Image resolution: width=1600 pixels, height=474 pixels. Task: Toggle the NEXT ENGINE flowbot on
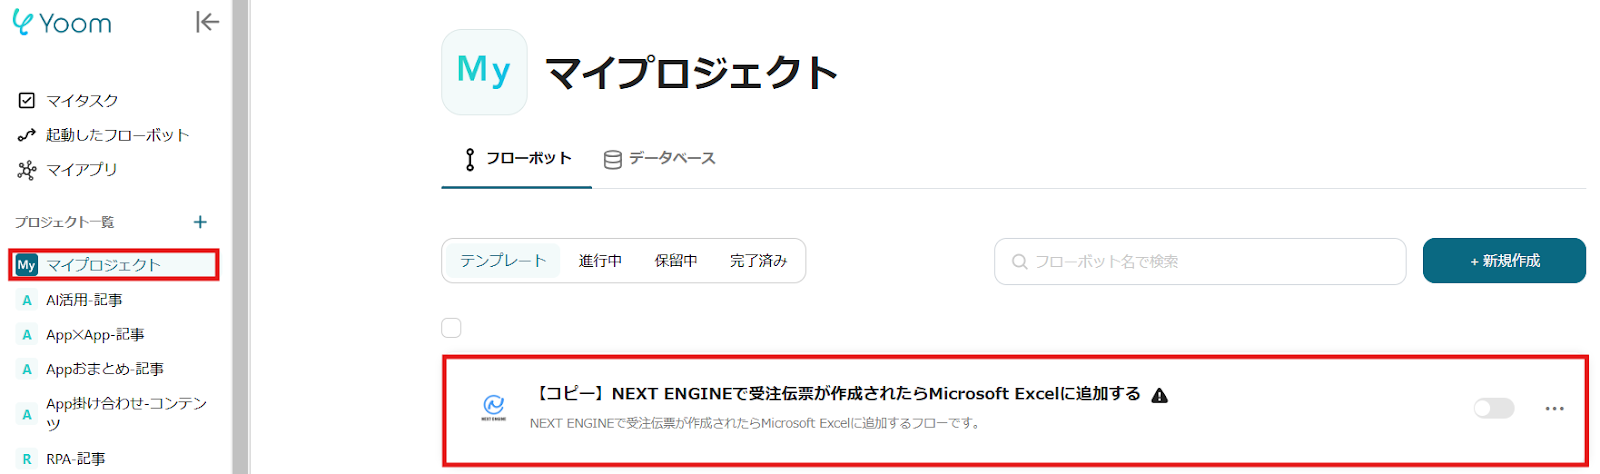pos(1494,408)
